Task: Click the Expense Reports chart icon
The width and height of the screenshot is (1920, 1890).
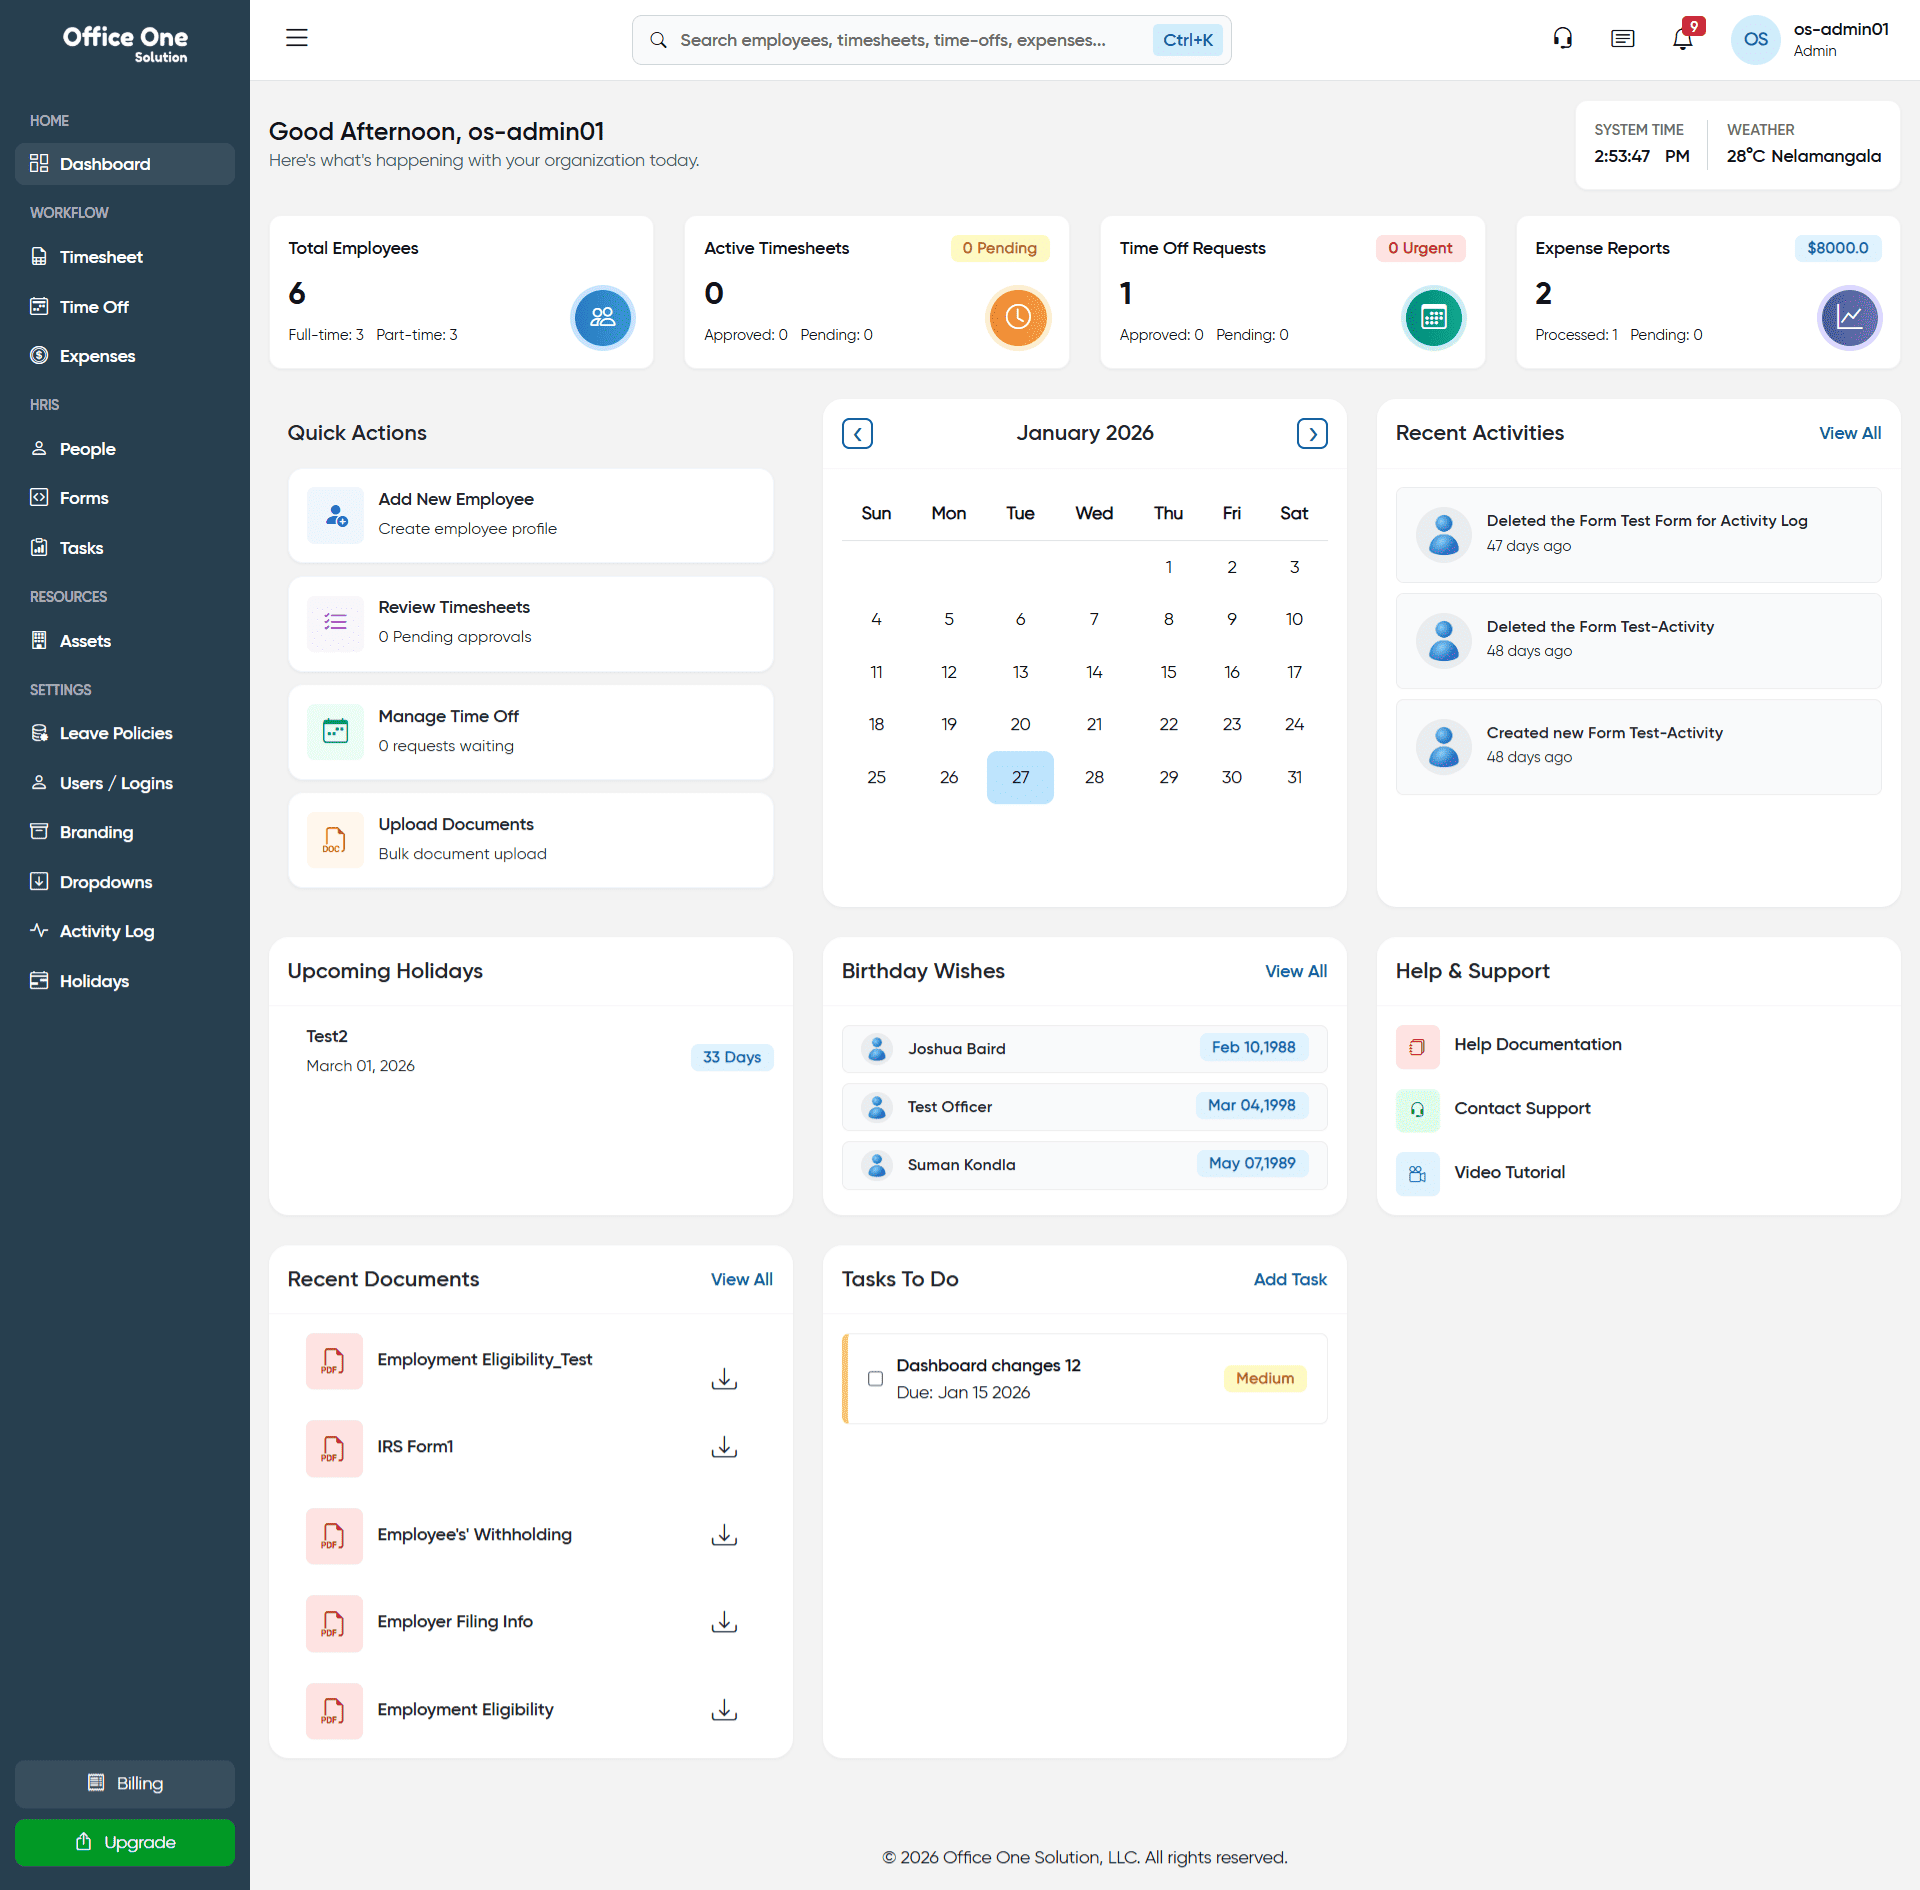Action: [1848, 317]
